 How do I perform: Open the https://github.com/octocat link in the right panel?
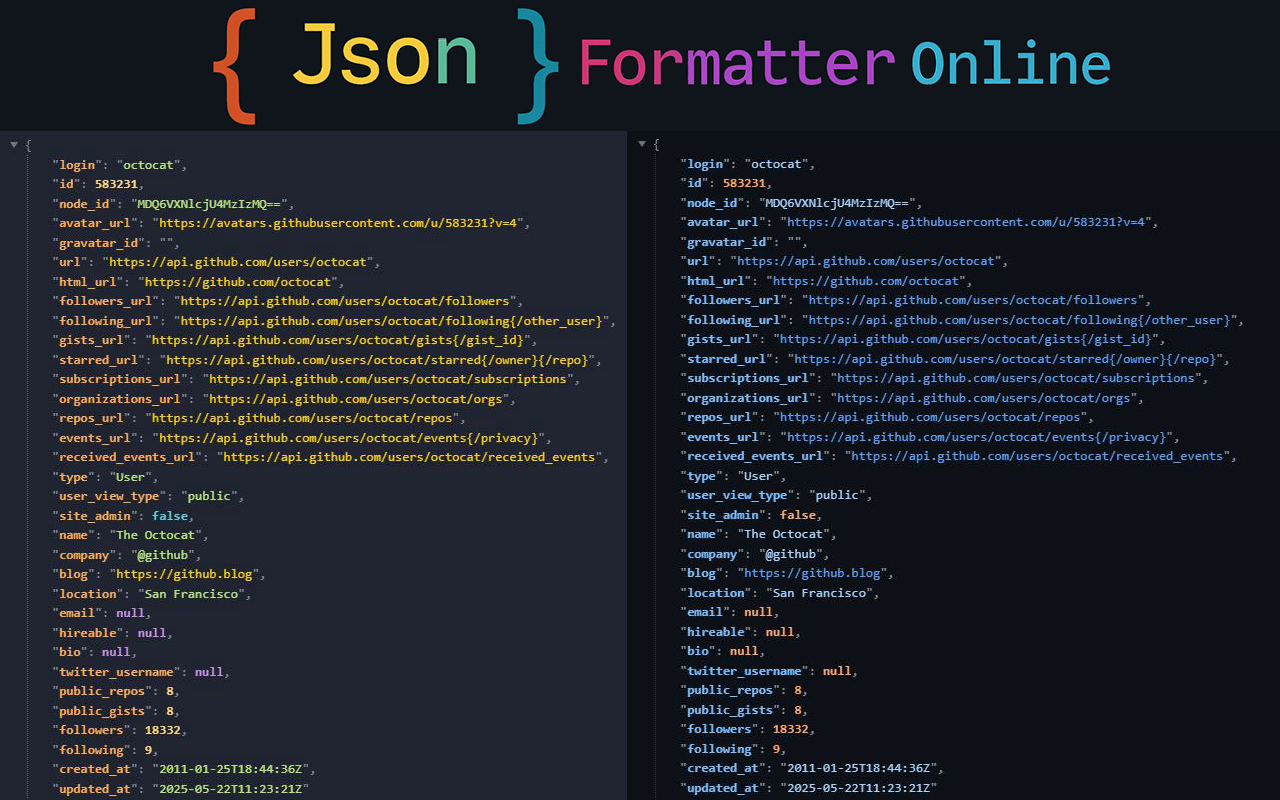pyautogui.click(x=867, y=281)
